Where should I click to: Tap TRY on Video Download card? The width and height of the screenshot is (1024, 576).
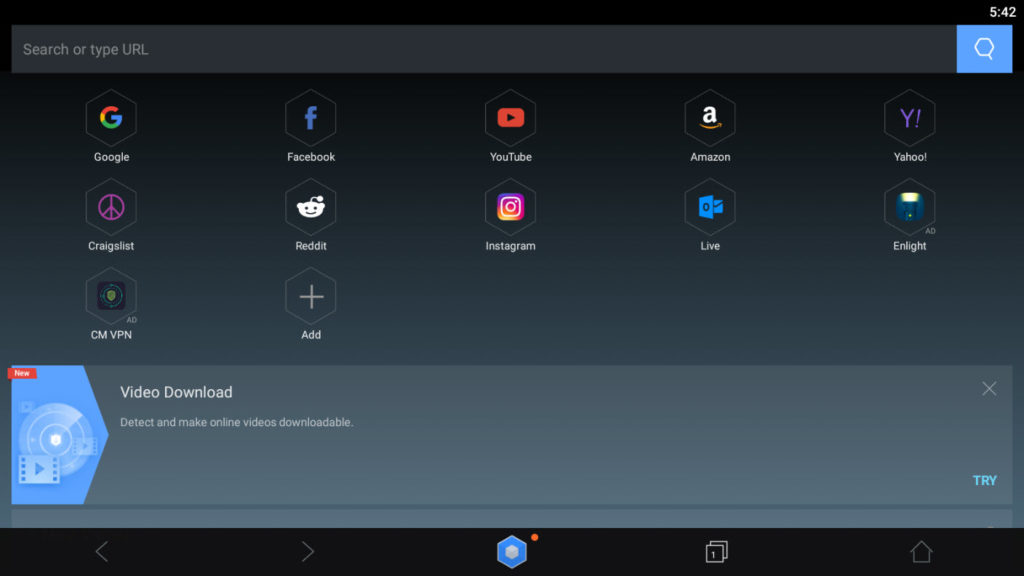point(984,481)
